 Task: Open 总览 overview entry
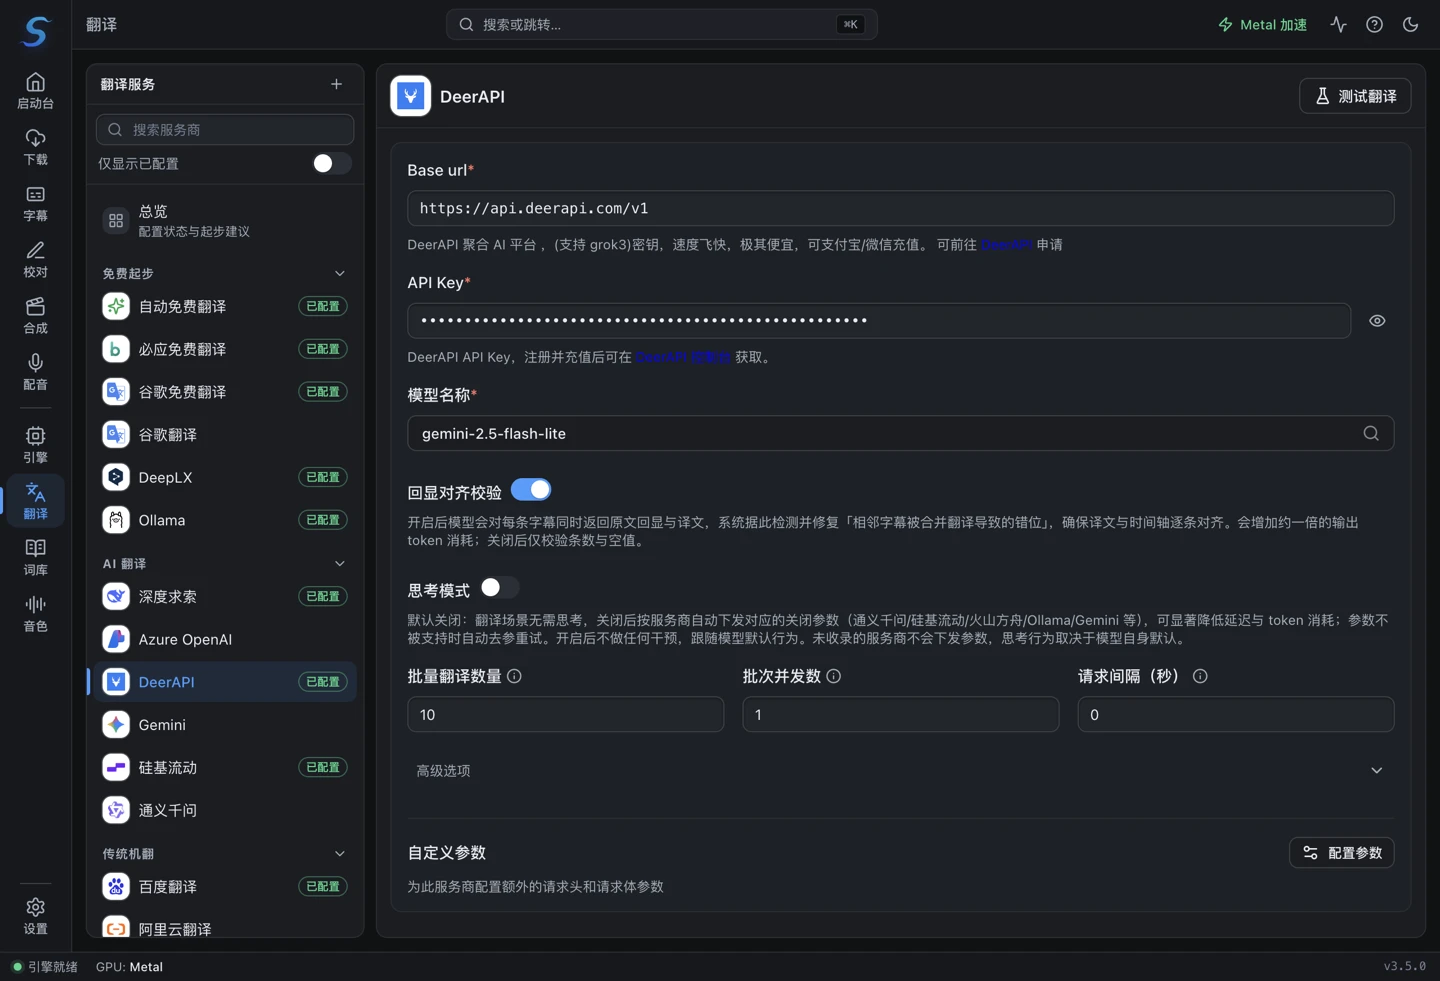coord(225,221)
